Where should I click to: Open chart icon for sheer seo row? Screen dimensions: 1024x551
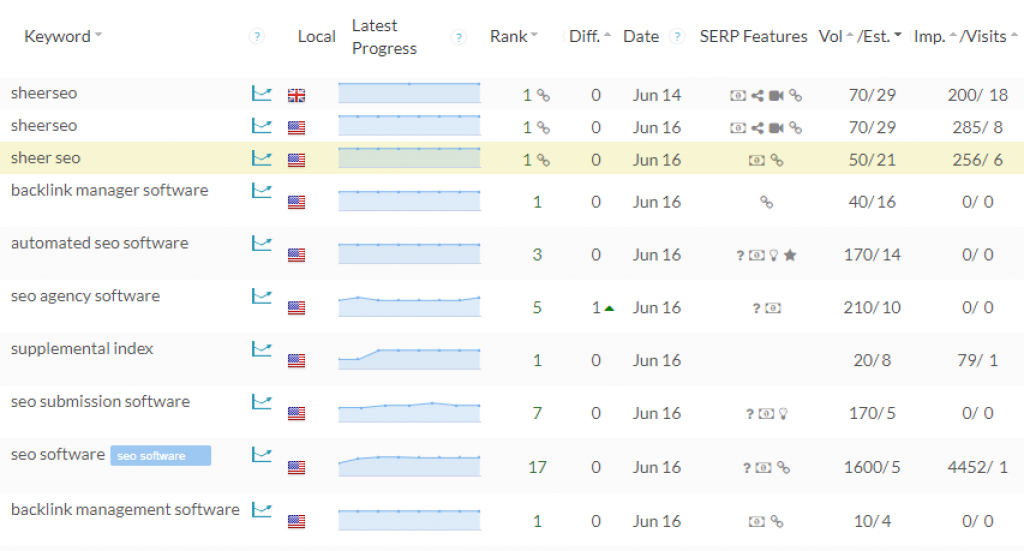(262, 158)
